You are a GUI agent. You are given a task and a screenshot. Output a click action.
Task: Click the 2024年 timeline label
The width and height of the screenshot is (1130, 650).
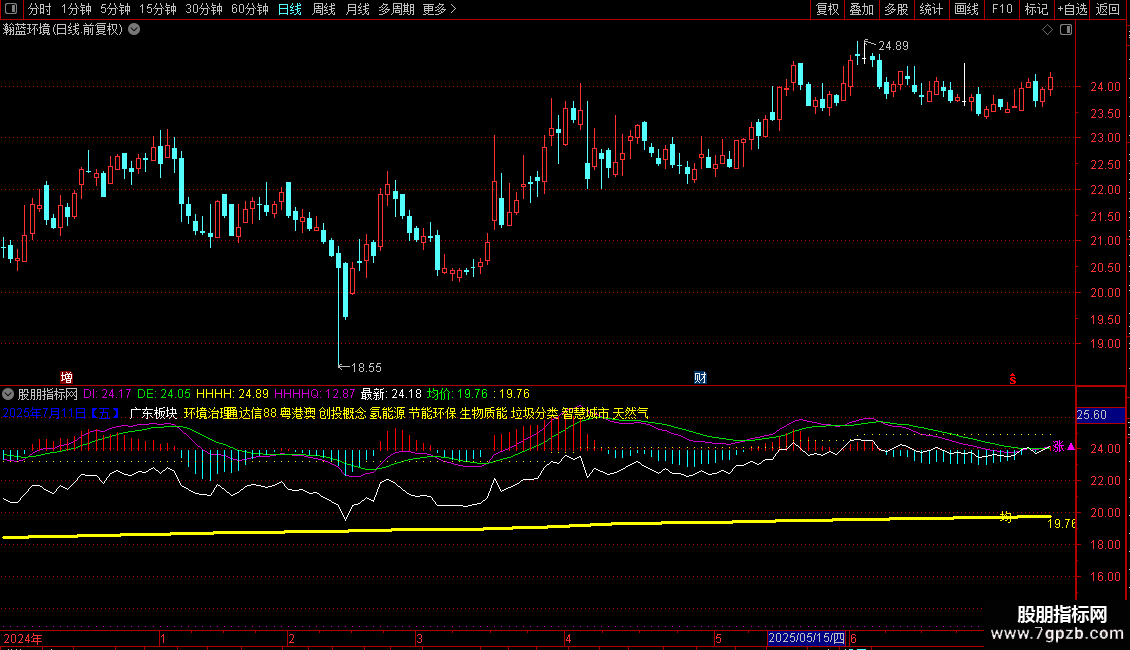(x=23, y=639)
